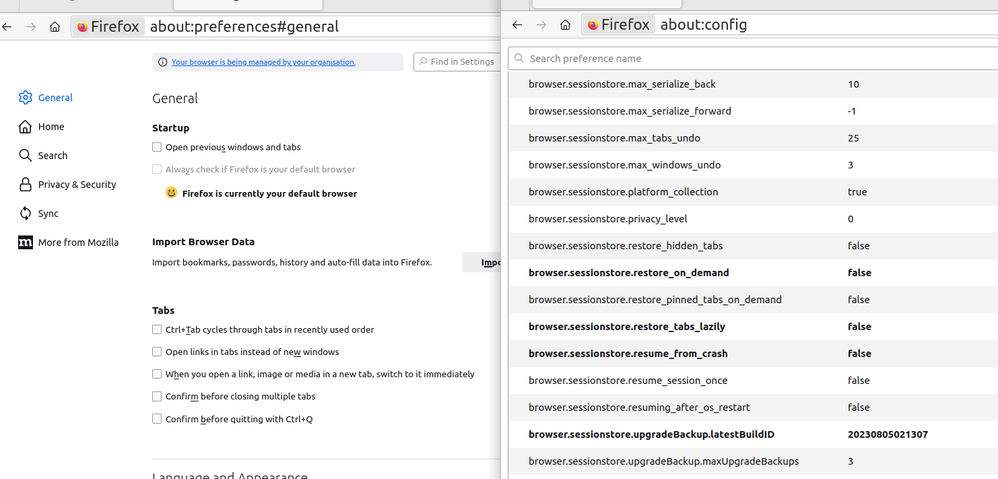998x479 pixels.
Task: Open the Sync settings section
Action: [47, 213]
